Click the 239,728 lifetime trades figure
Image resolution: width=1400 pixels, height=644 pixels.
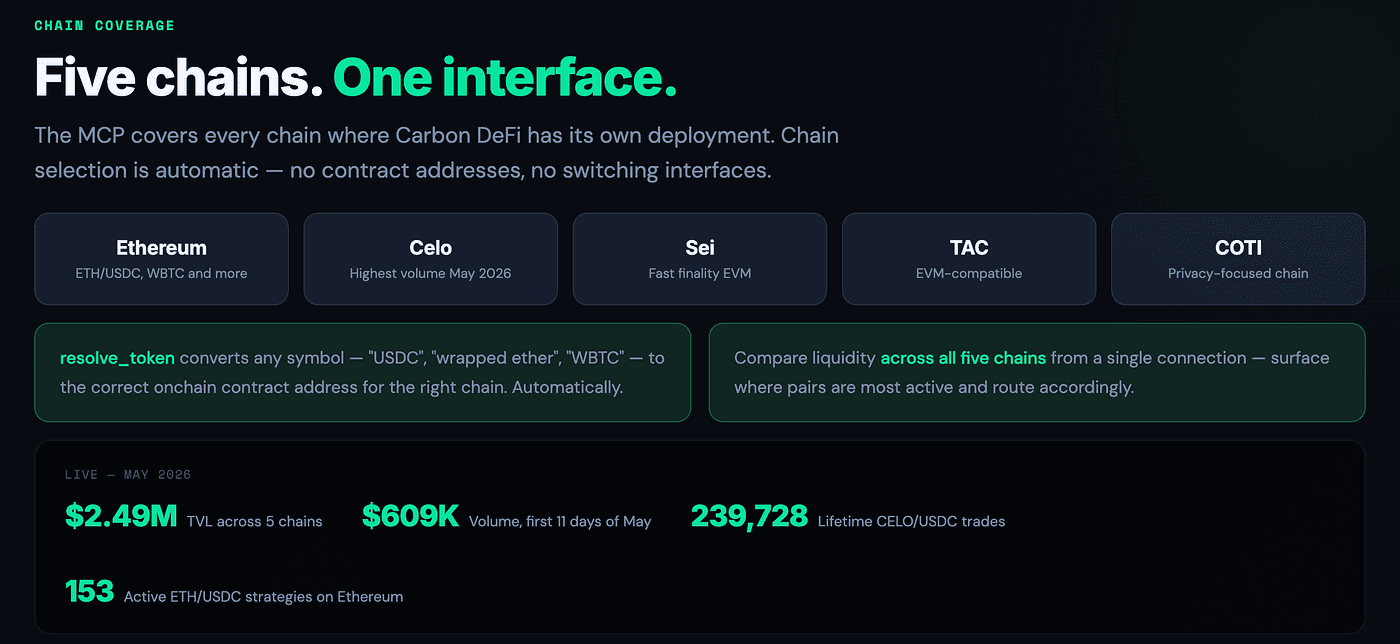749,516
